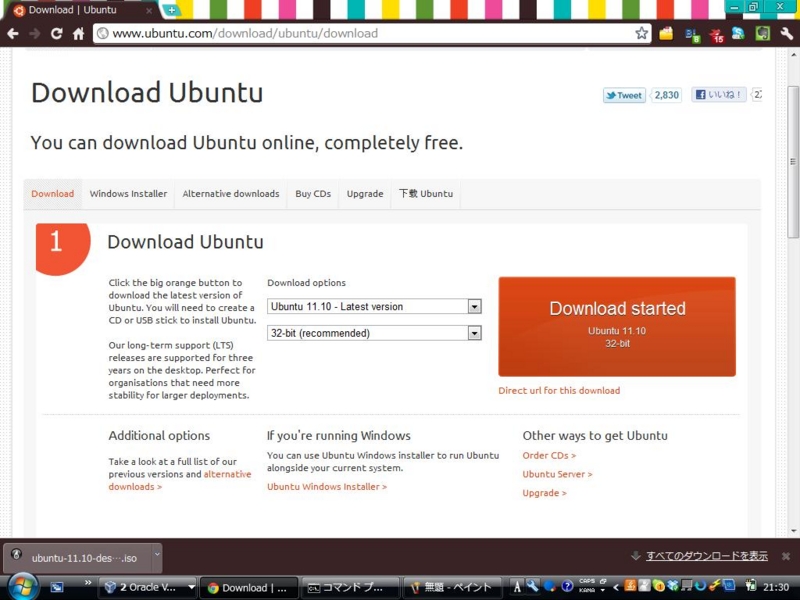Image resolution: width=800 pixels, height=600 pixels.
Task: Switch to the Download | ... Chrome taskbar button
Action: click(248, 588)
